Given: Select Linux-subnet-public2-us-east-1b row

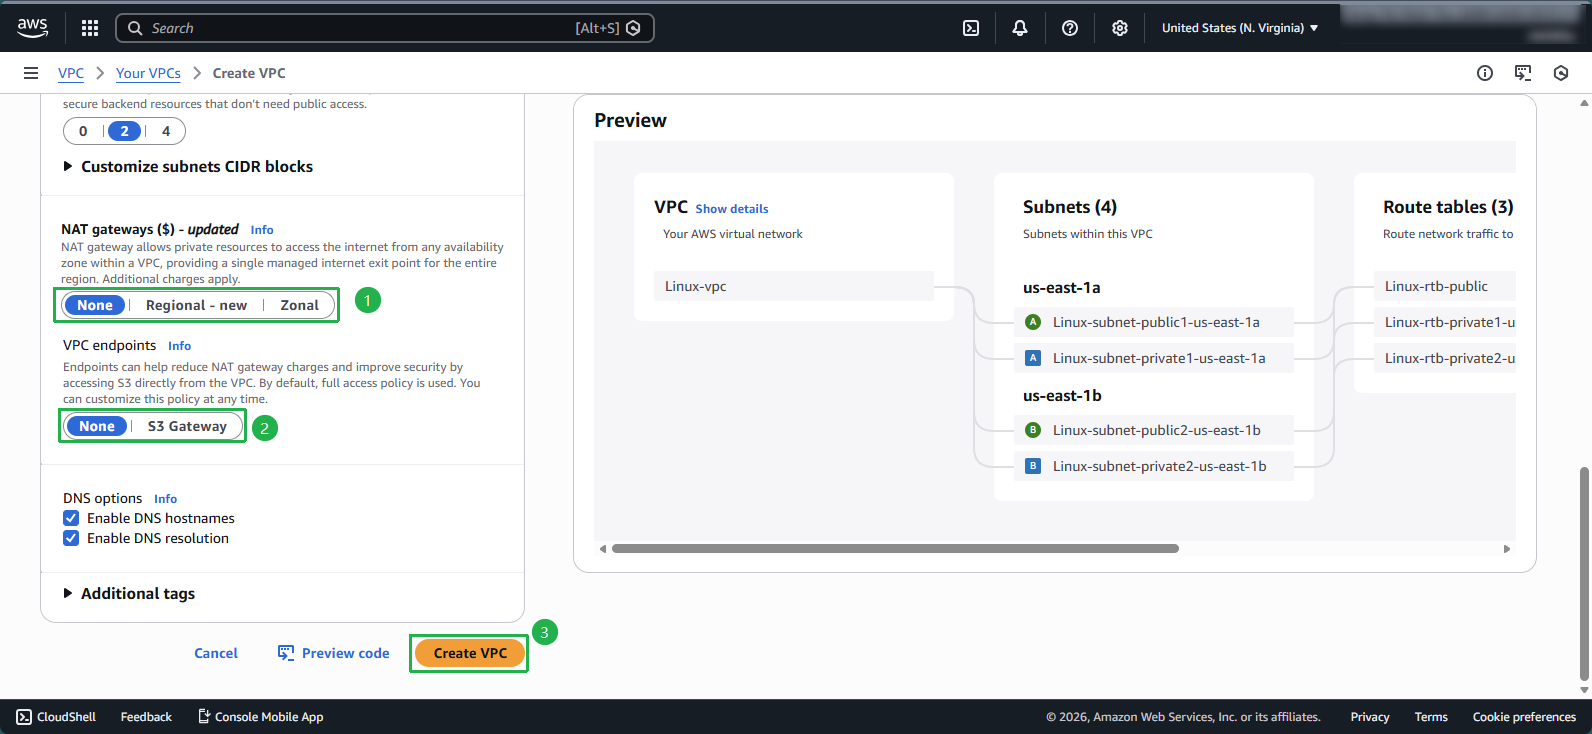Looking at the screenshot, I should tap(1154, 430).
